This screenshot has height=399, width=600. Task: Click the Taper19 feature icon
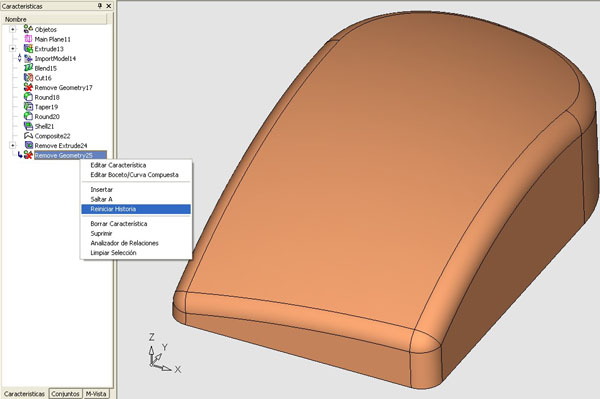pos(28,107)
